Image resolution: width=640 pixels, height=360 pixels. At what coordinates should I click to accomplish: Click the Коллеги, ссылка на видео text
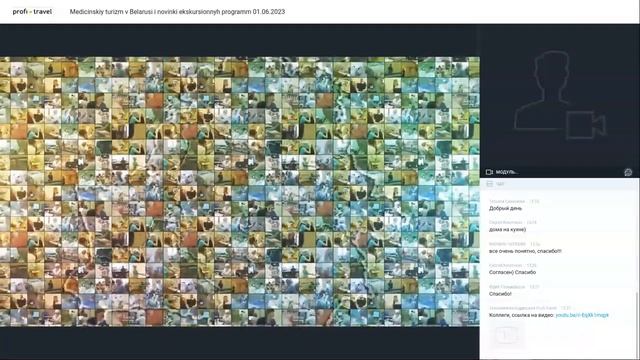tap(521, 315)
